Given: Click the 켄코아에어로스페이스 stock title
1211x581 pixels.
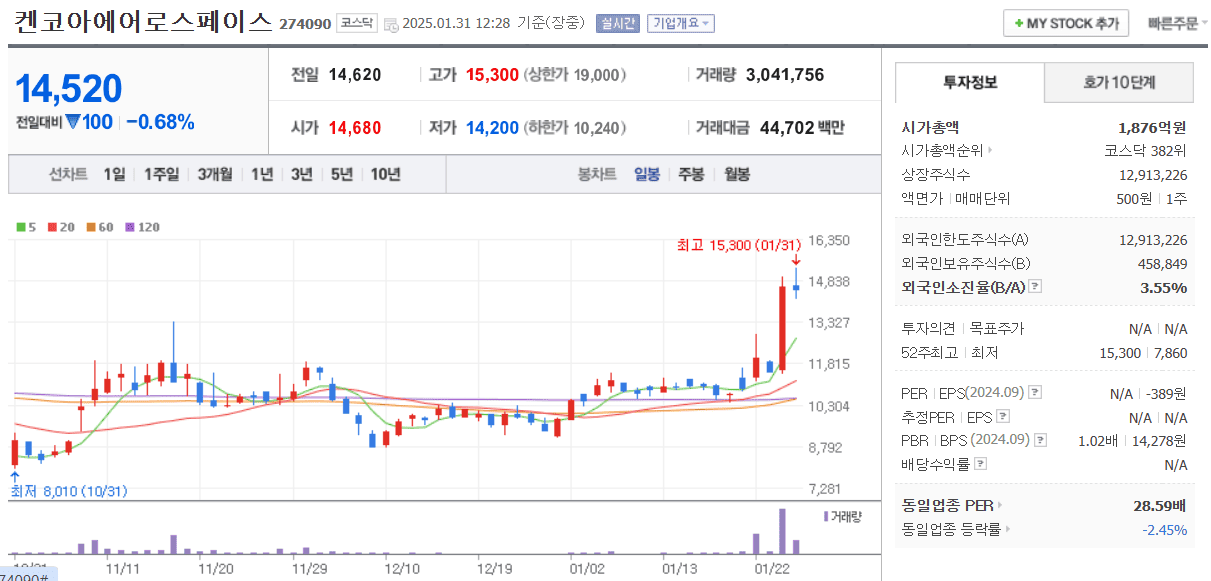Looking at the screenshot, I should (x=143, y=22).
